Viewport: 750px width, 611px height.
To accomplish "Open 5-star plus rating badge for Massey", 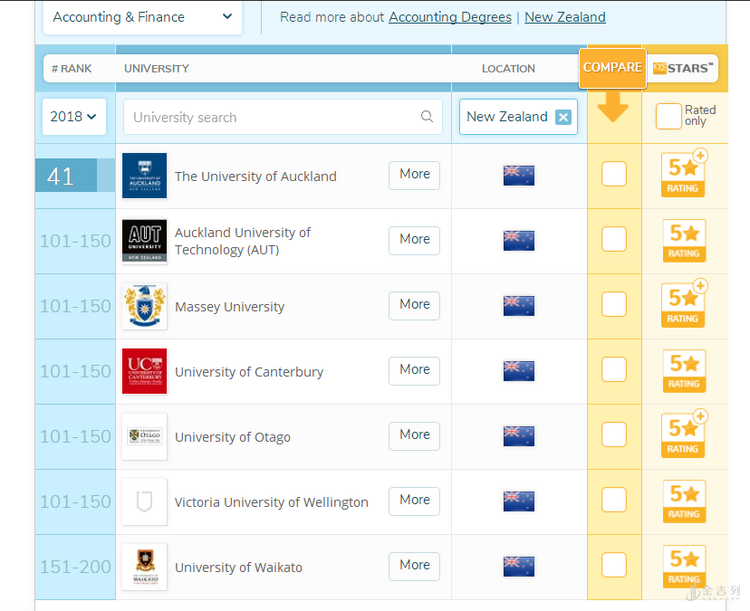I will (x=684, y=305).
